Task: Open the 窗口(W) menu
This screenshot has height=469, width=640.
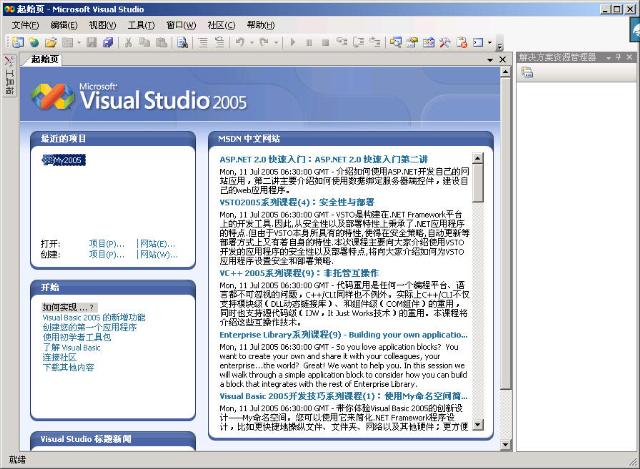Action: [181, 25]
